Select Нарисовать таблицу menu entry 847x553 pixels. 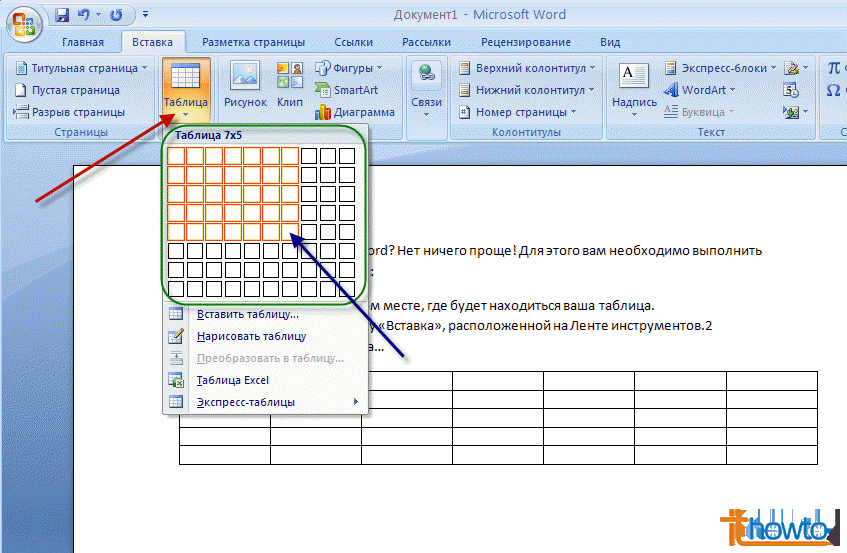click(x=251, y=336)
